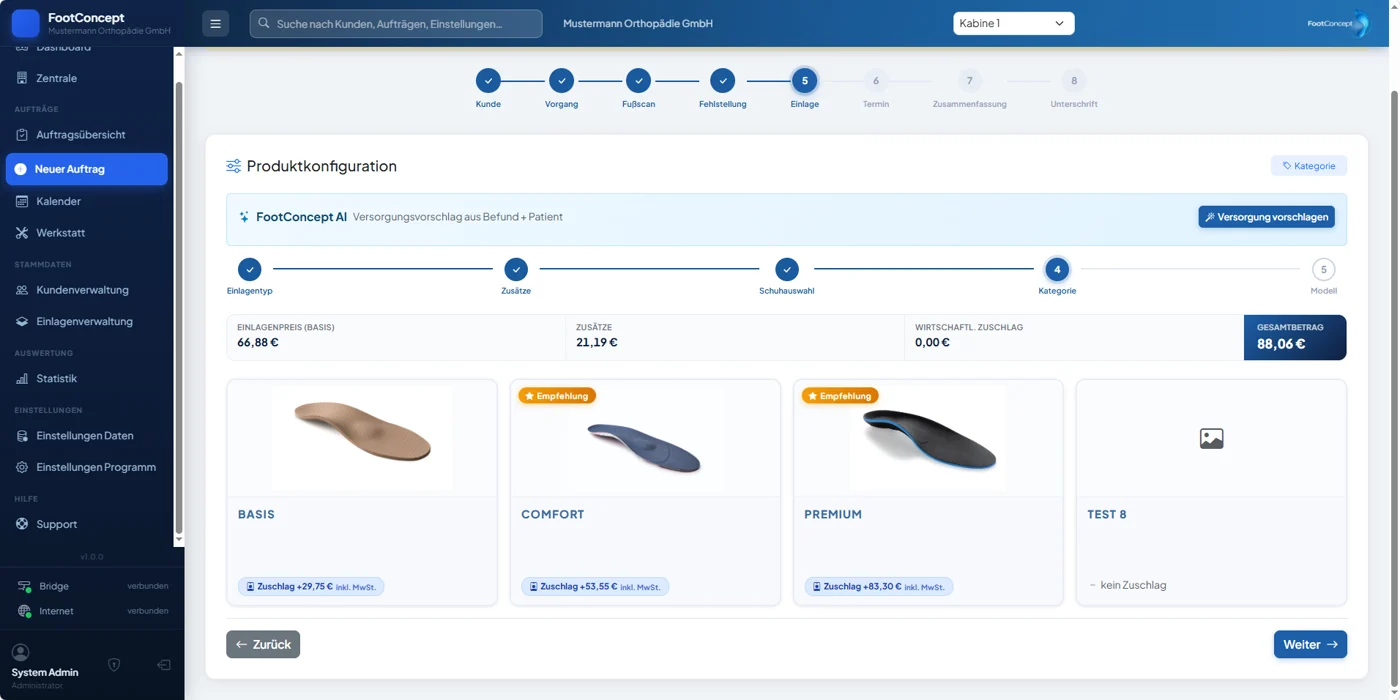Go to the Zusätze configuration sub-step
This screenshot has height=700, width=1400.
coord(516,269)
